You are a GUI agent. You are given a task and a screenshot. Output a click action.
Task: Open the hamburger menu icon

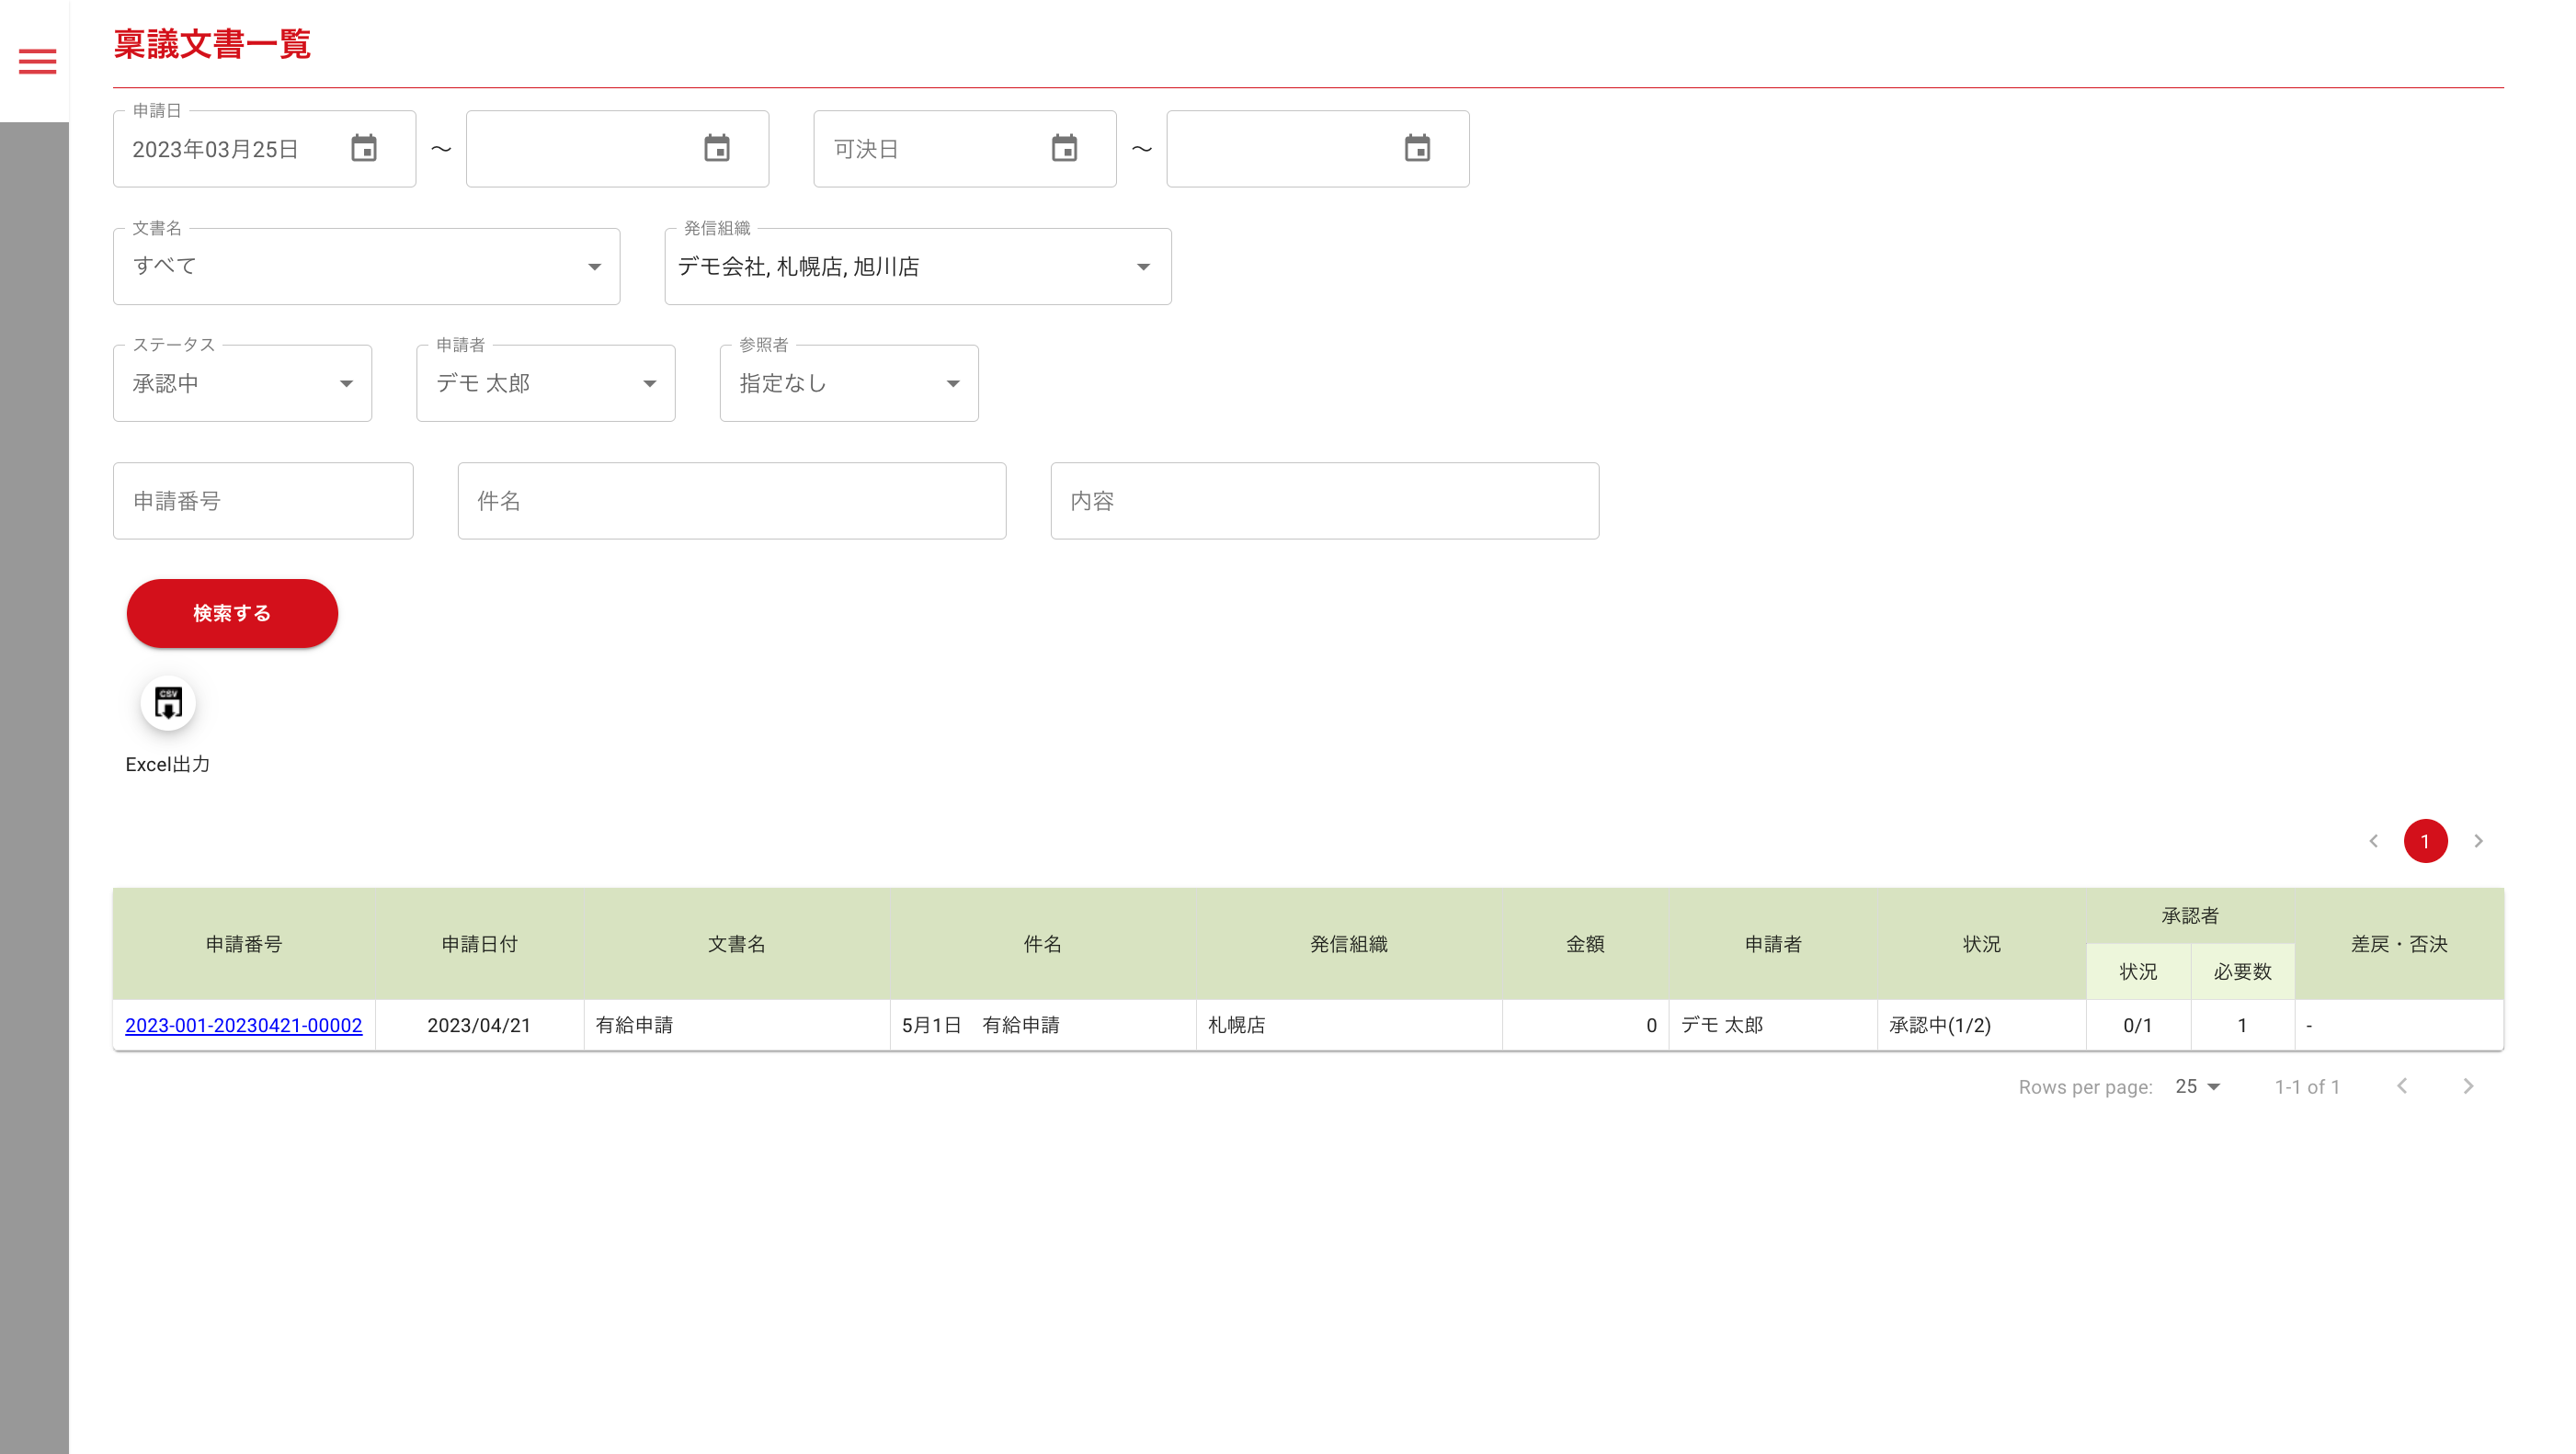click(x=37, y=62)
